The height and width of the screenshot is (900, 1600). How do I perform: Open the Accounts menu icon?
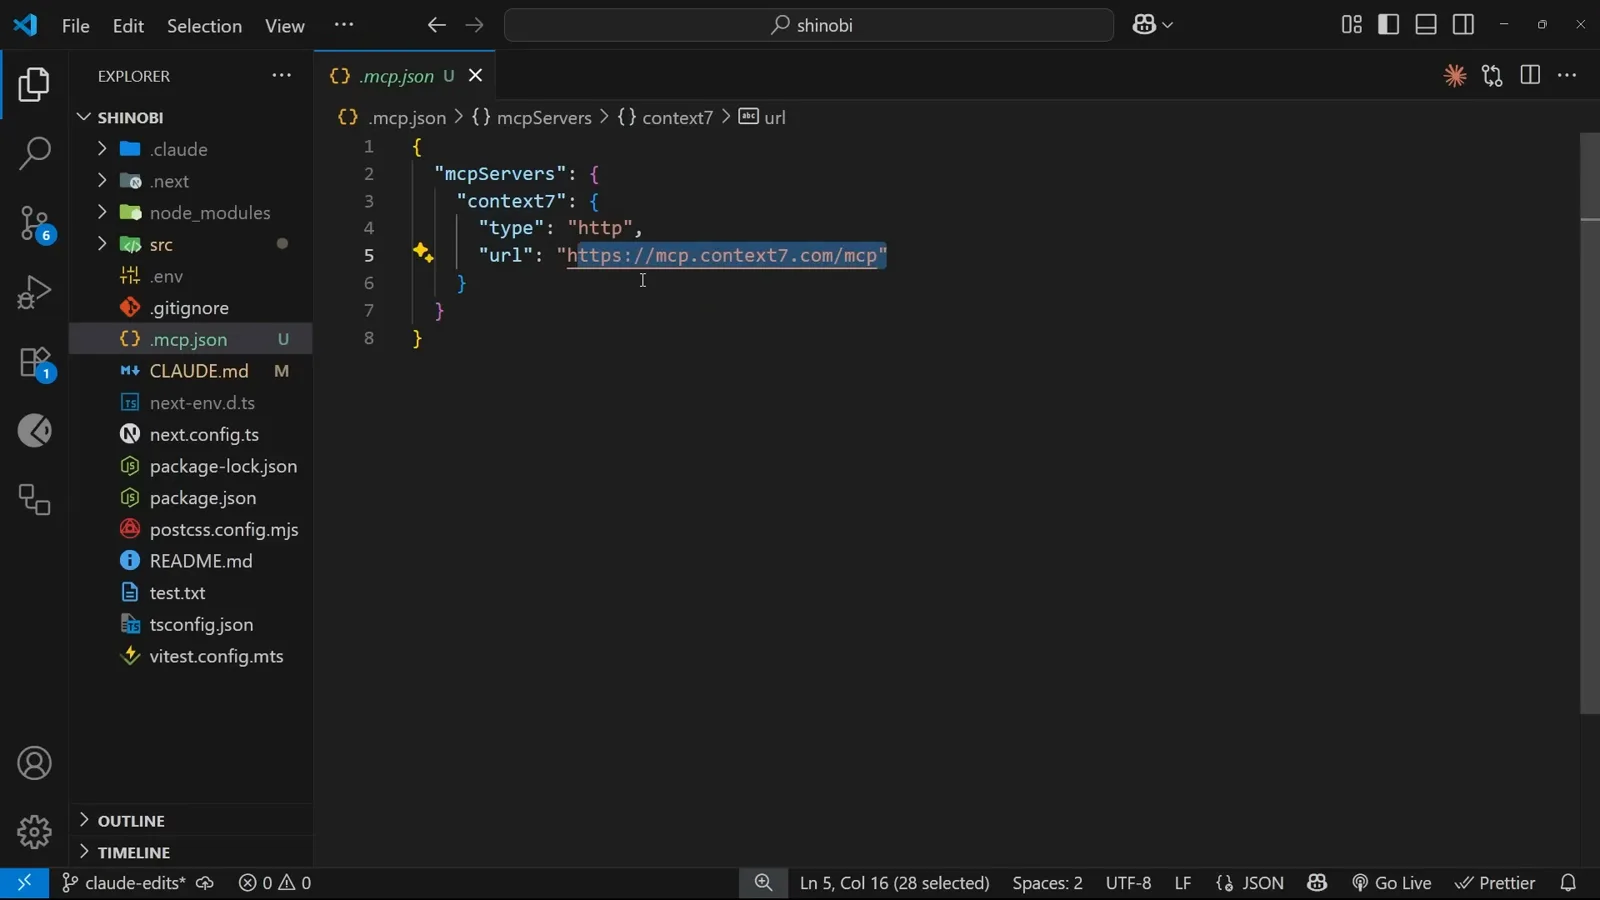tap(34, 764)
